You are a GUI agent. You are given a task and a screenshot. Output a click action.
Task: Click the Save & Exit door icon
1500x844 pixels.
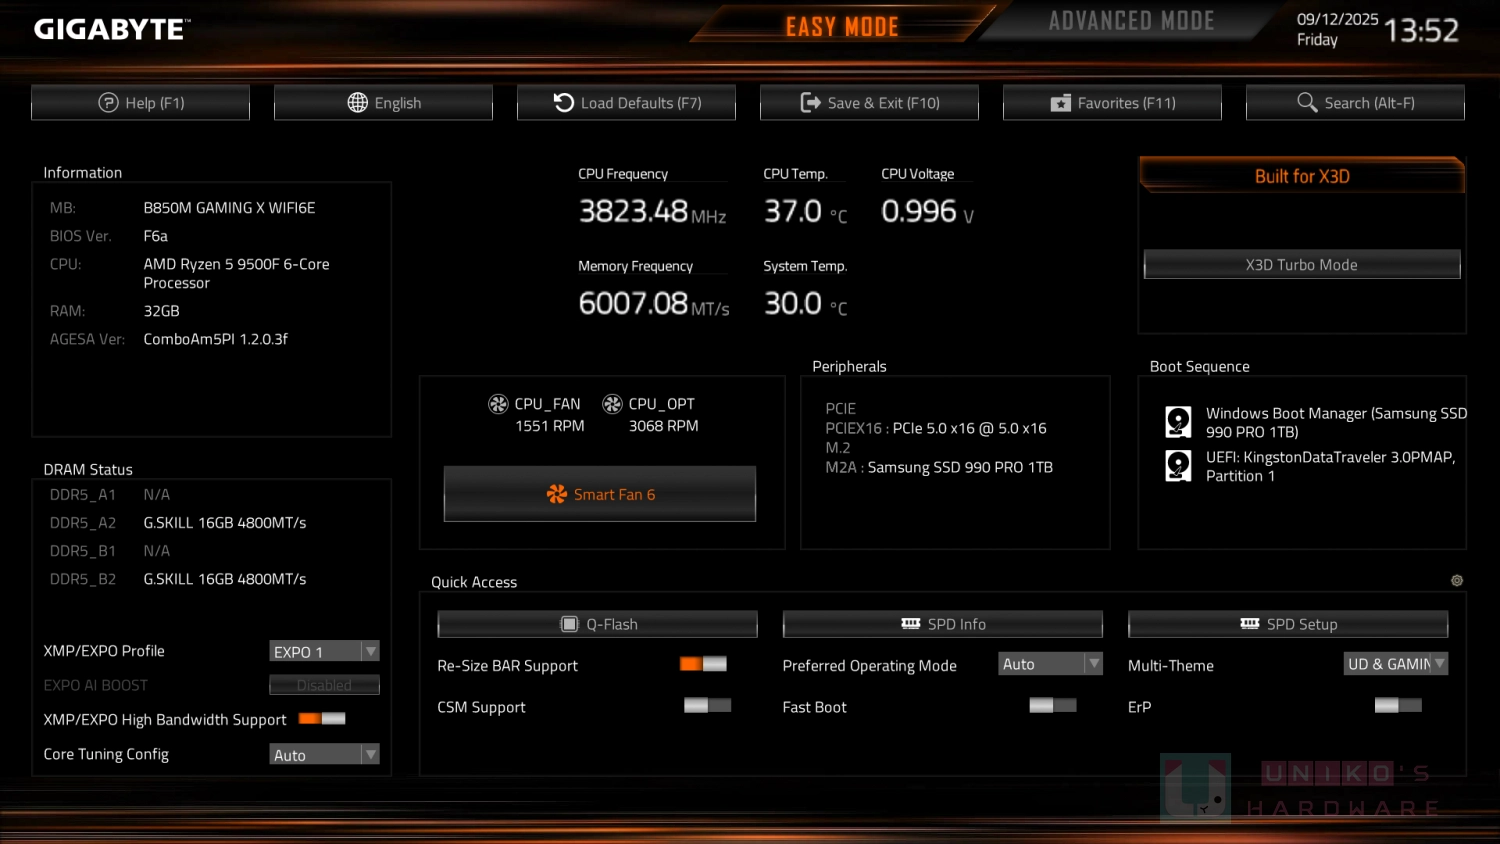click(x=811, y=103)
